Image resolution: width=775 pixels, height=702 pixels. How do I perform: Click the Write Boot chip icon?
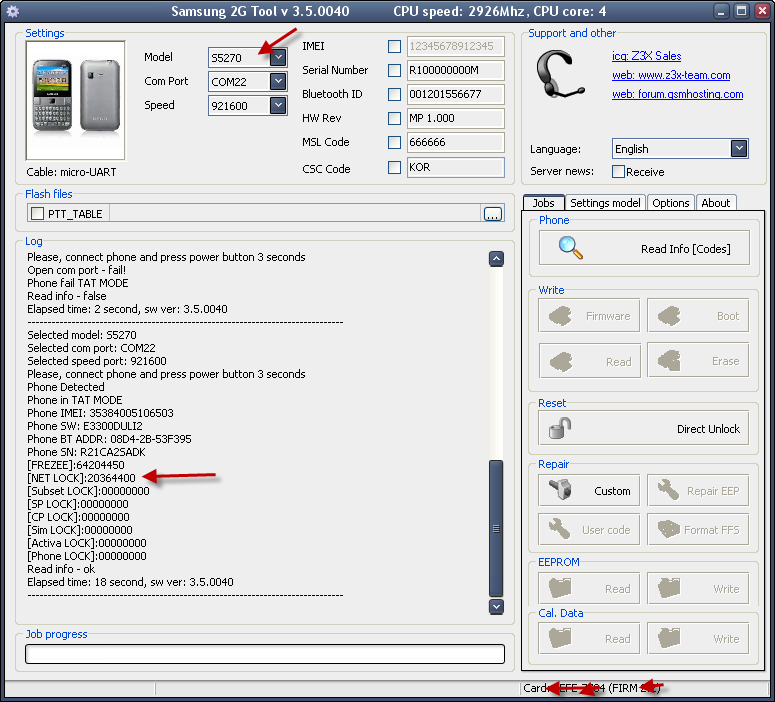coord(669,315)
